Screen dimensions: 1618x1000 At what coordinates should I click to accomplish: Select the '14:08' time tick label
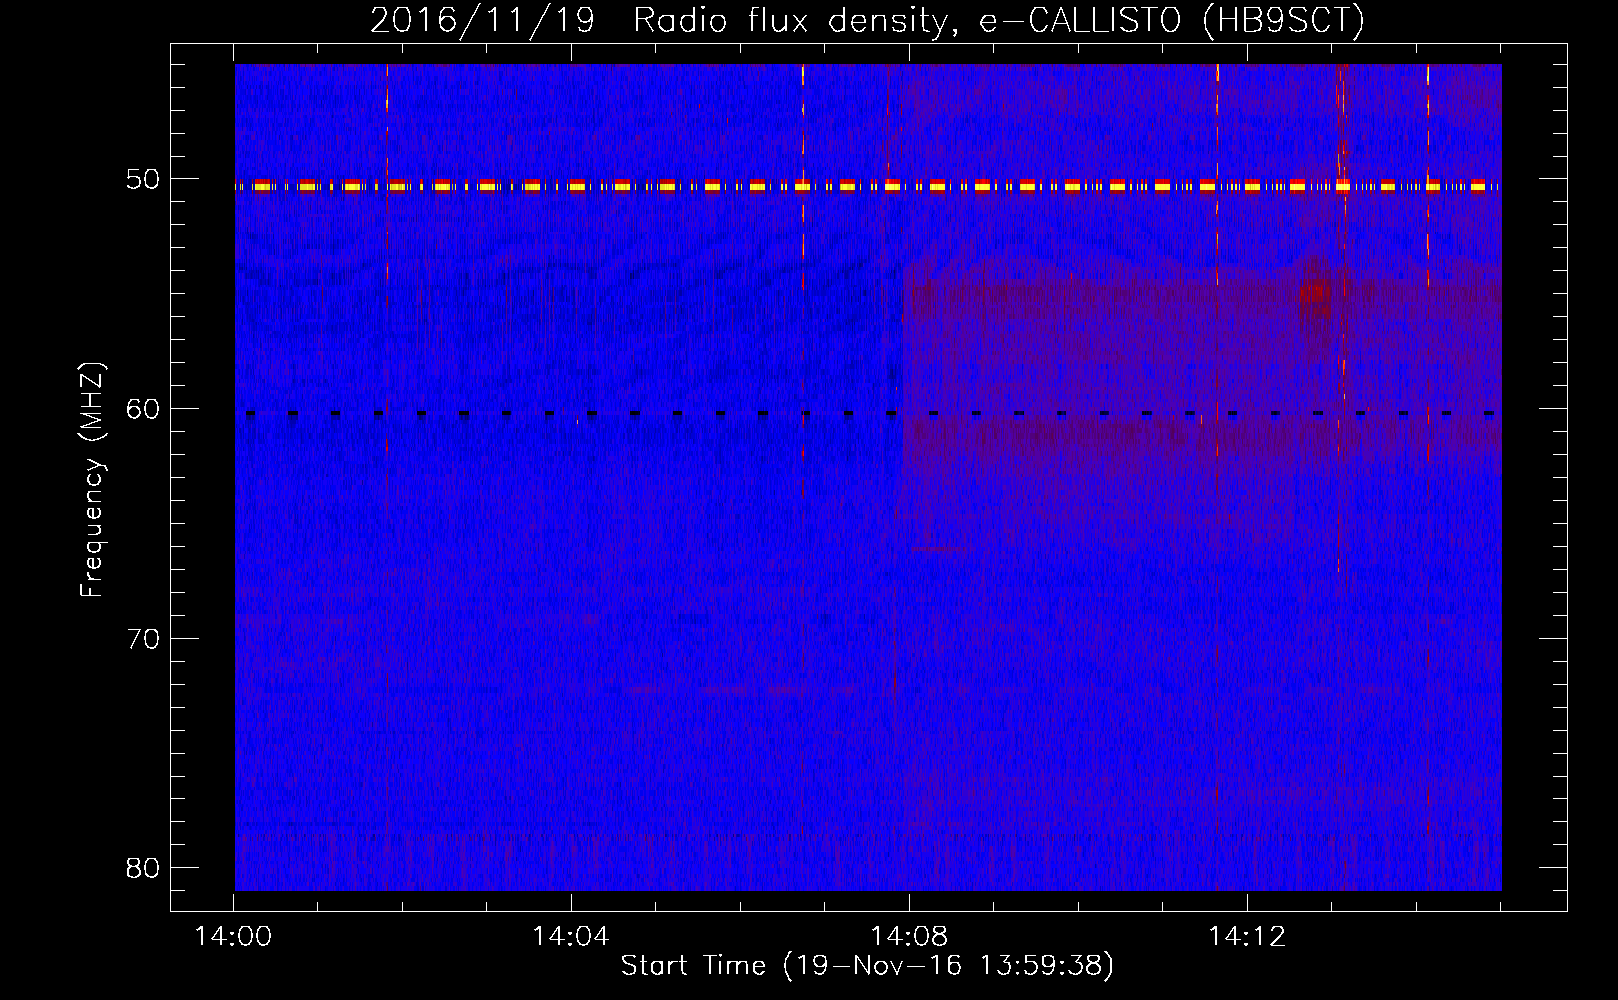click(909, 937)
